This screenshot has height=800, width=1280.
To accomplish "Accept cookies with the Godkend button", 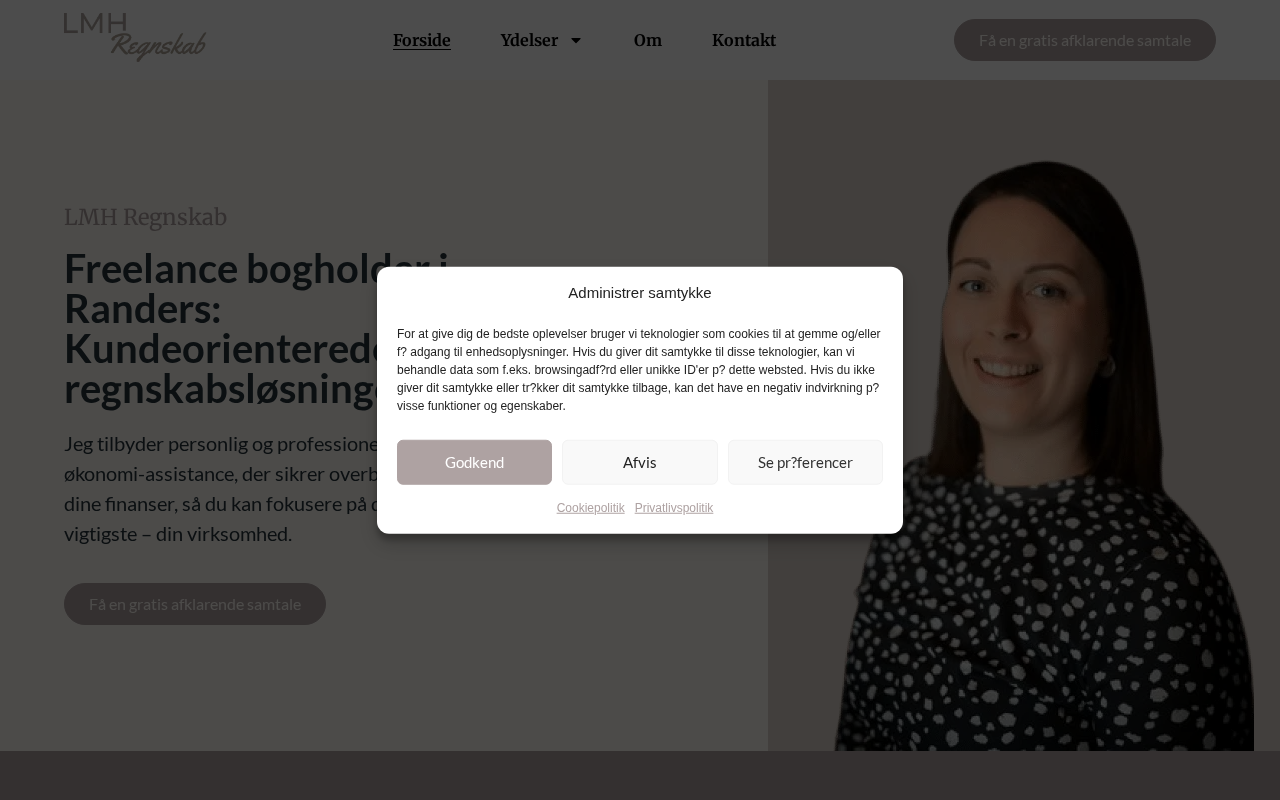I will (x=474, y=462).
